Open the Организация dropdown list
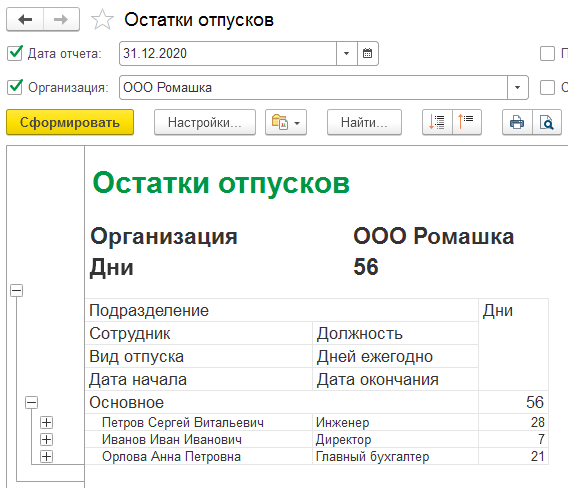 tap(518, 87)
